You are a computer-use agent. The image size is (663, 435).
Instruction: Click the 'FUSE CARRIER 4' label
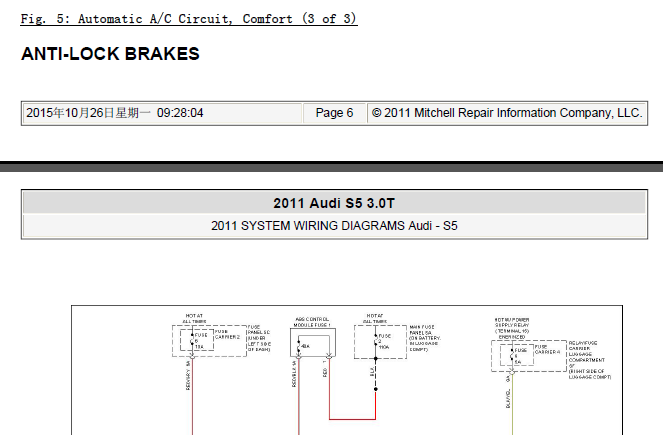pos(547,349)
